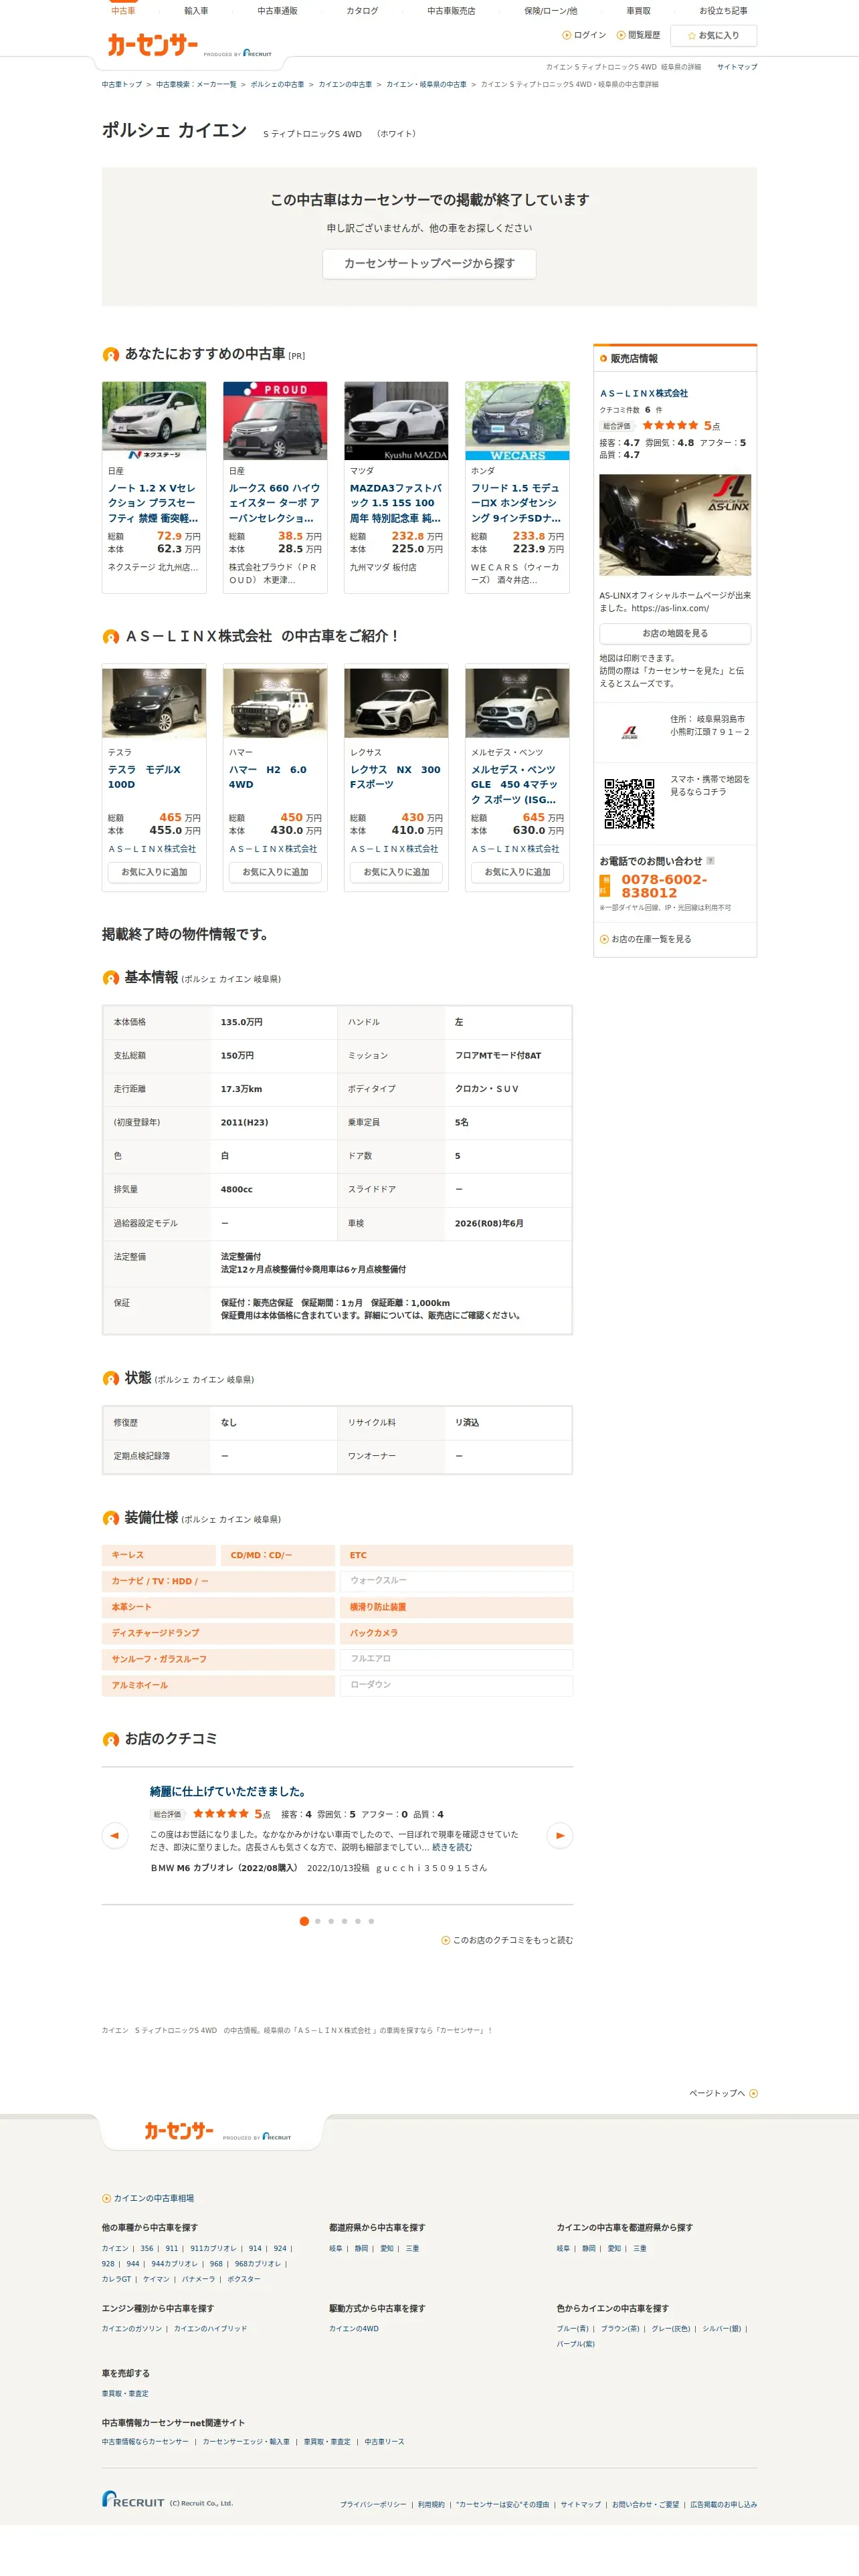Open the テスラ モデルX 100D listing
This screenshot has width=859, height=2576.
145,777
